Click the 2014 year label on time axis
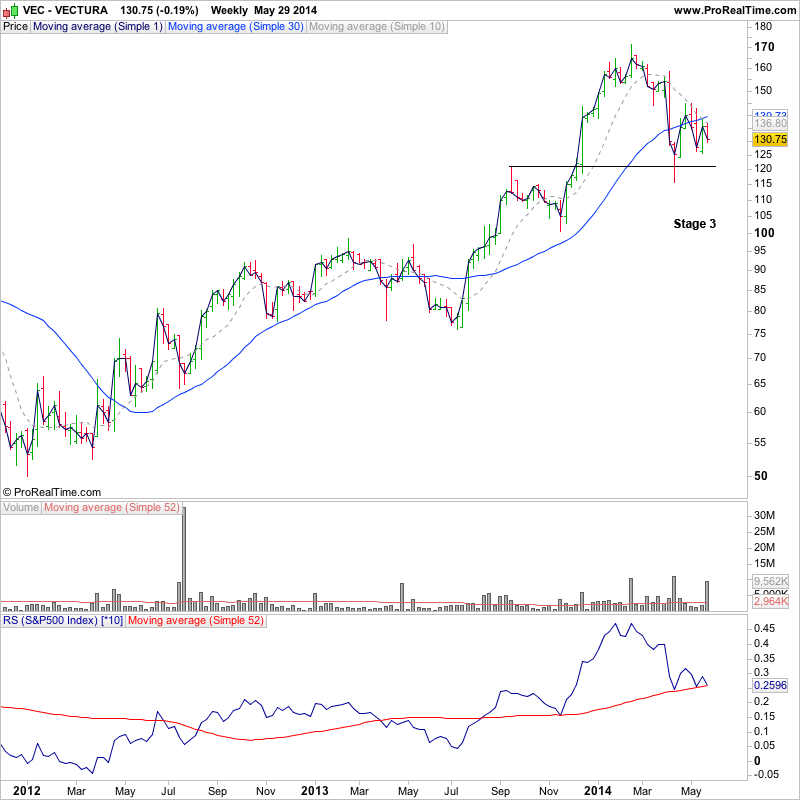The height and width of the screenshot is (800, 800). point(597,791)
